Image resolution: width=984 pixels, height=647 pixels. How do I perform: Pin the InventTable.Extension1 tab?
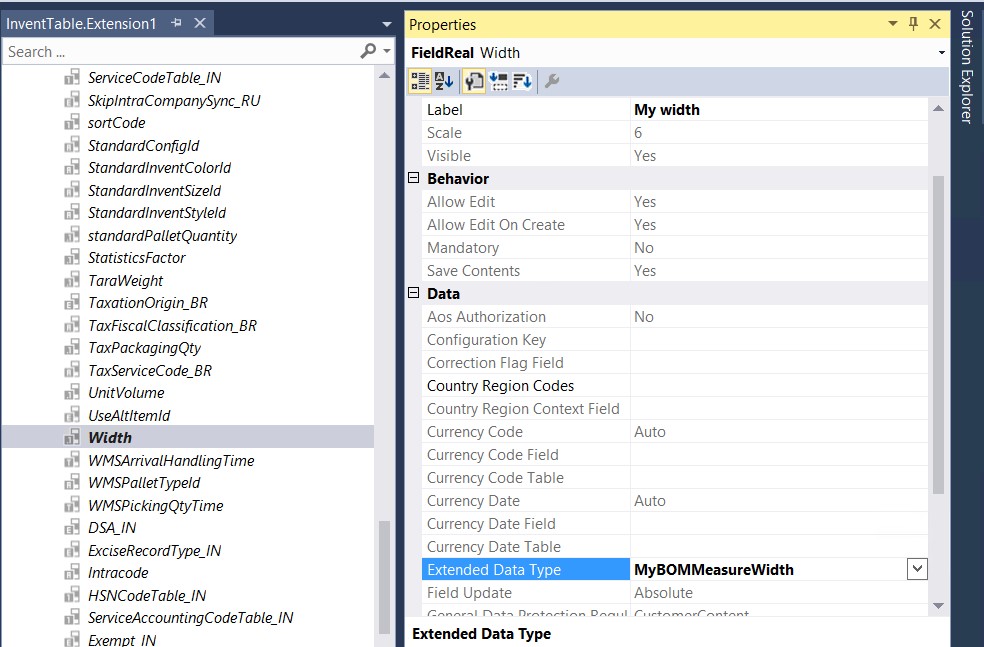point(176,23)
